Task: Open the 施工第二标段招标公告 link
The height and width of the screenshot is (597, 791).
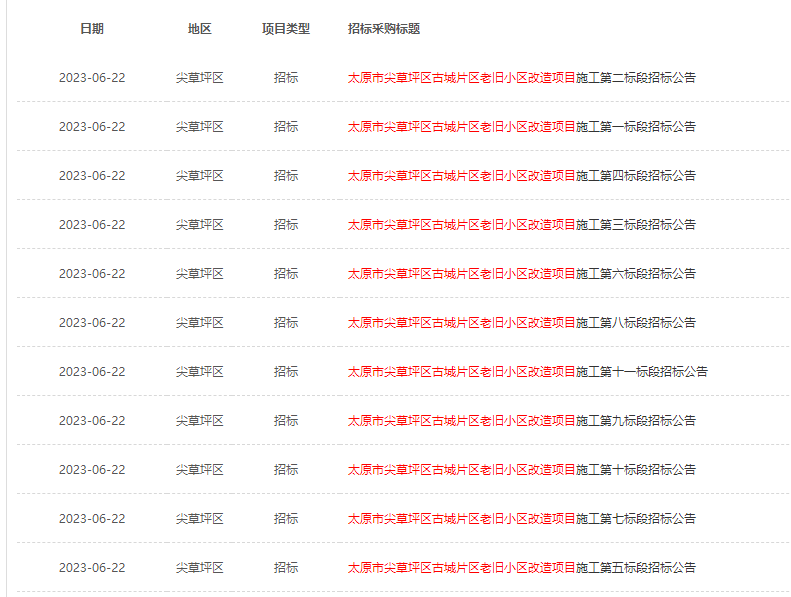Action: tap(522, 78)
